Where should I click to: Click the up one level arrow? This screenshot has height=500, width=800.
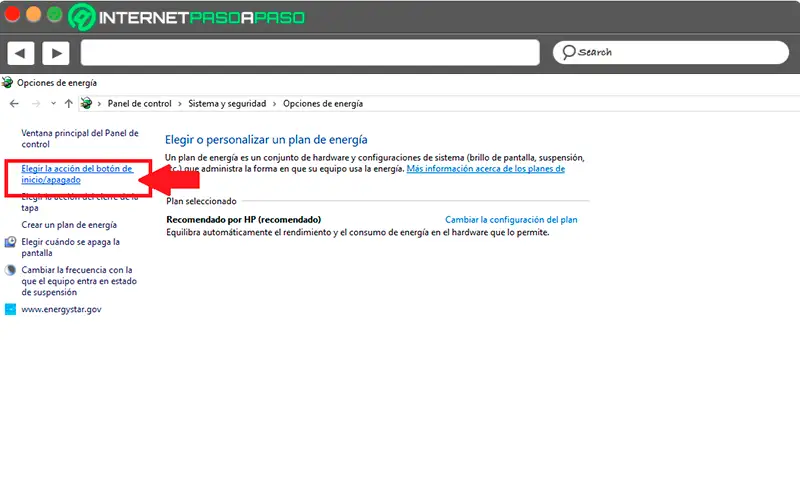click(x=68, y=104)
